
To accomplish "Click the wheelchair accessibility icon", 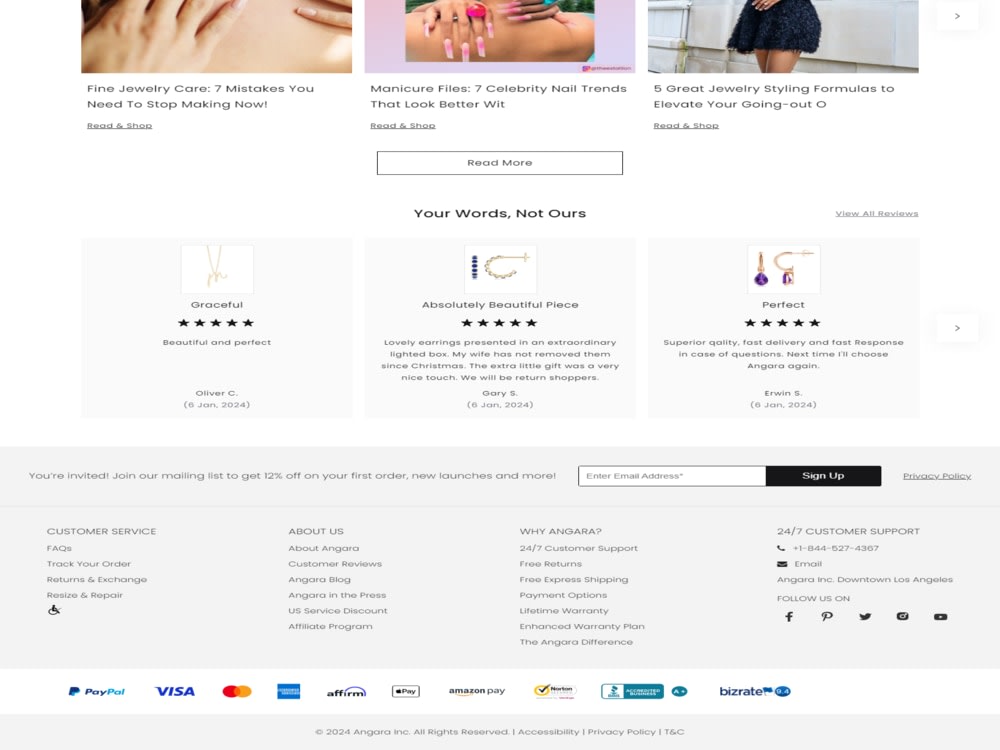I will pyautogui.click(x=54, y=610).
